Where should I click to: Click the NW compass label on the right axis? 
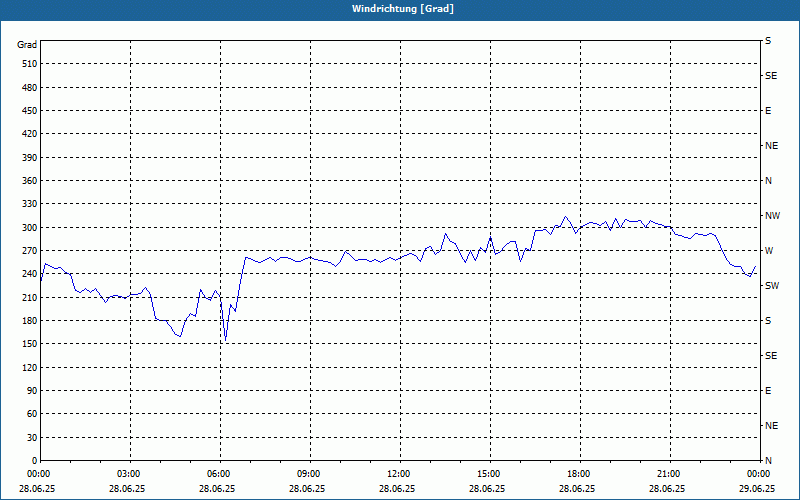pos(772,216)
